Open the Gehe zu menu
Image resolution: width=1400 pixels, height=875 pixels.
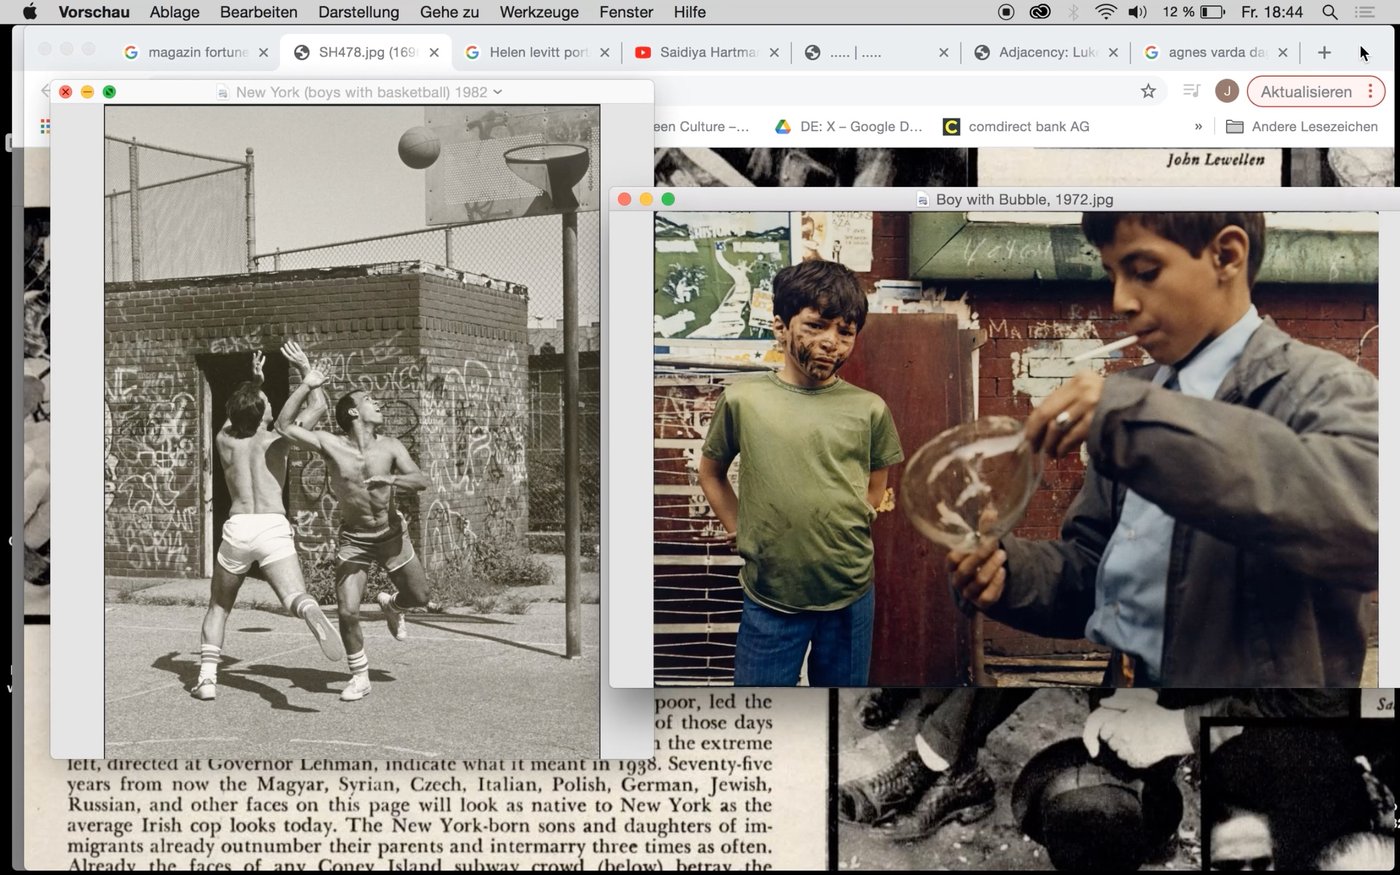point(449,12)
